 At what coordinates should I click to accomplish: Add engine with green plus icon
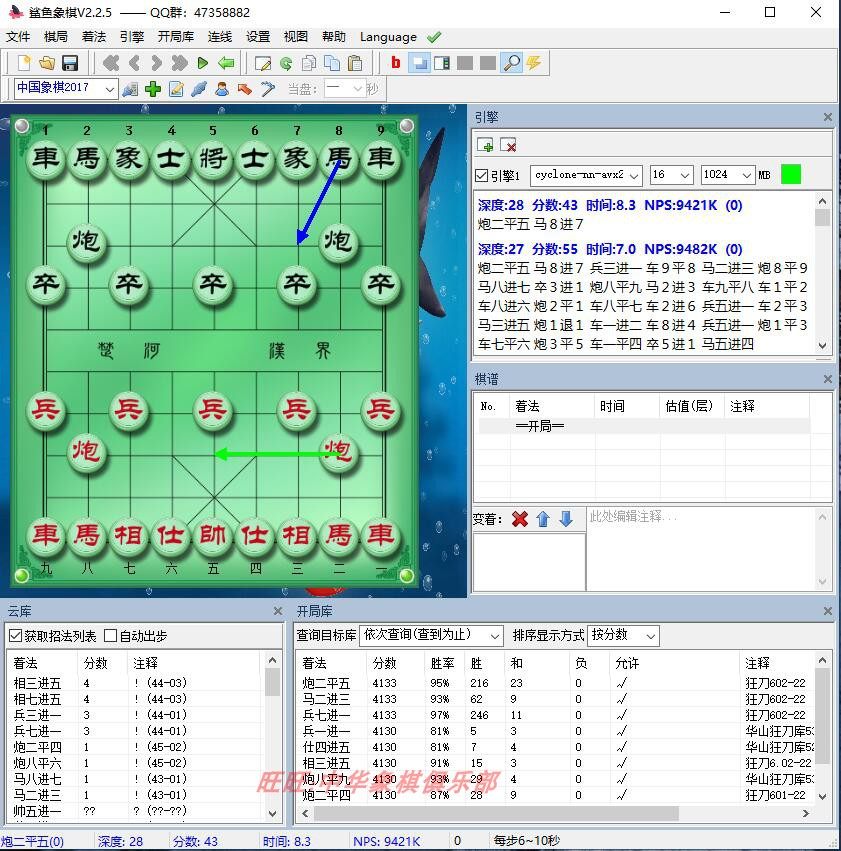485,145
